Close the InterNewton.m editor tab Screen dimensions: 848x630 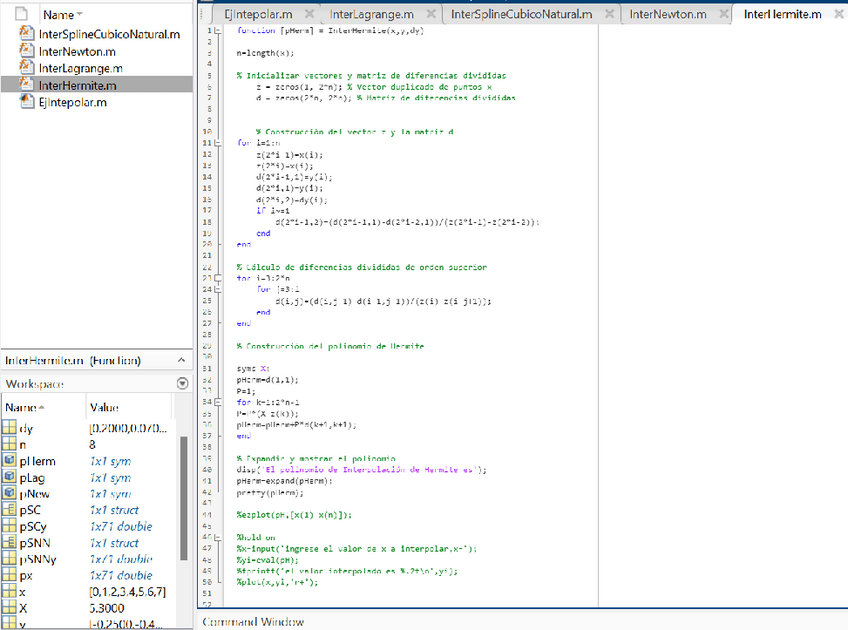pyautogui.click(x=724, y=15)
